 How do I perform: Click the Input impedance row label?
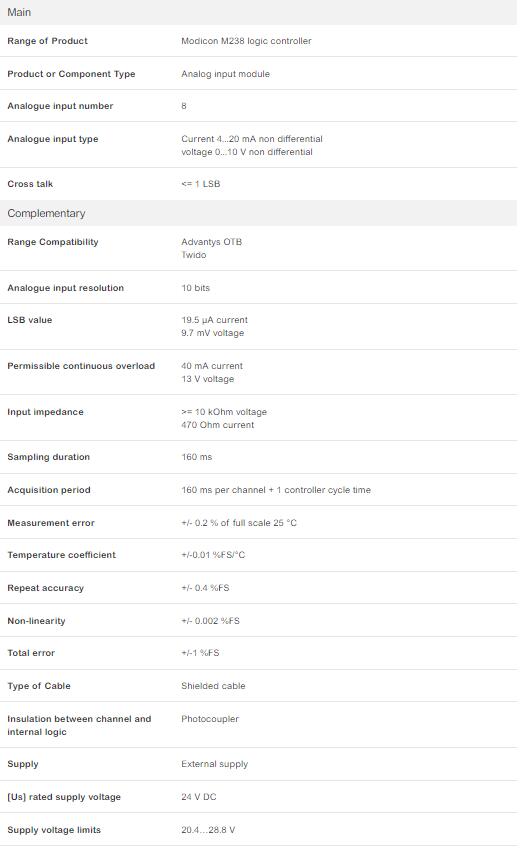(x=46, y=412)
